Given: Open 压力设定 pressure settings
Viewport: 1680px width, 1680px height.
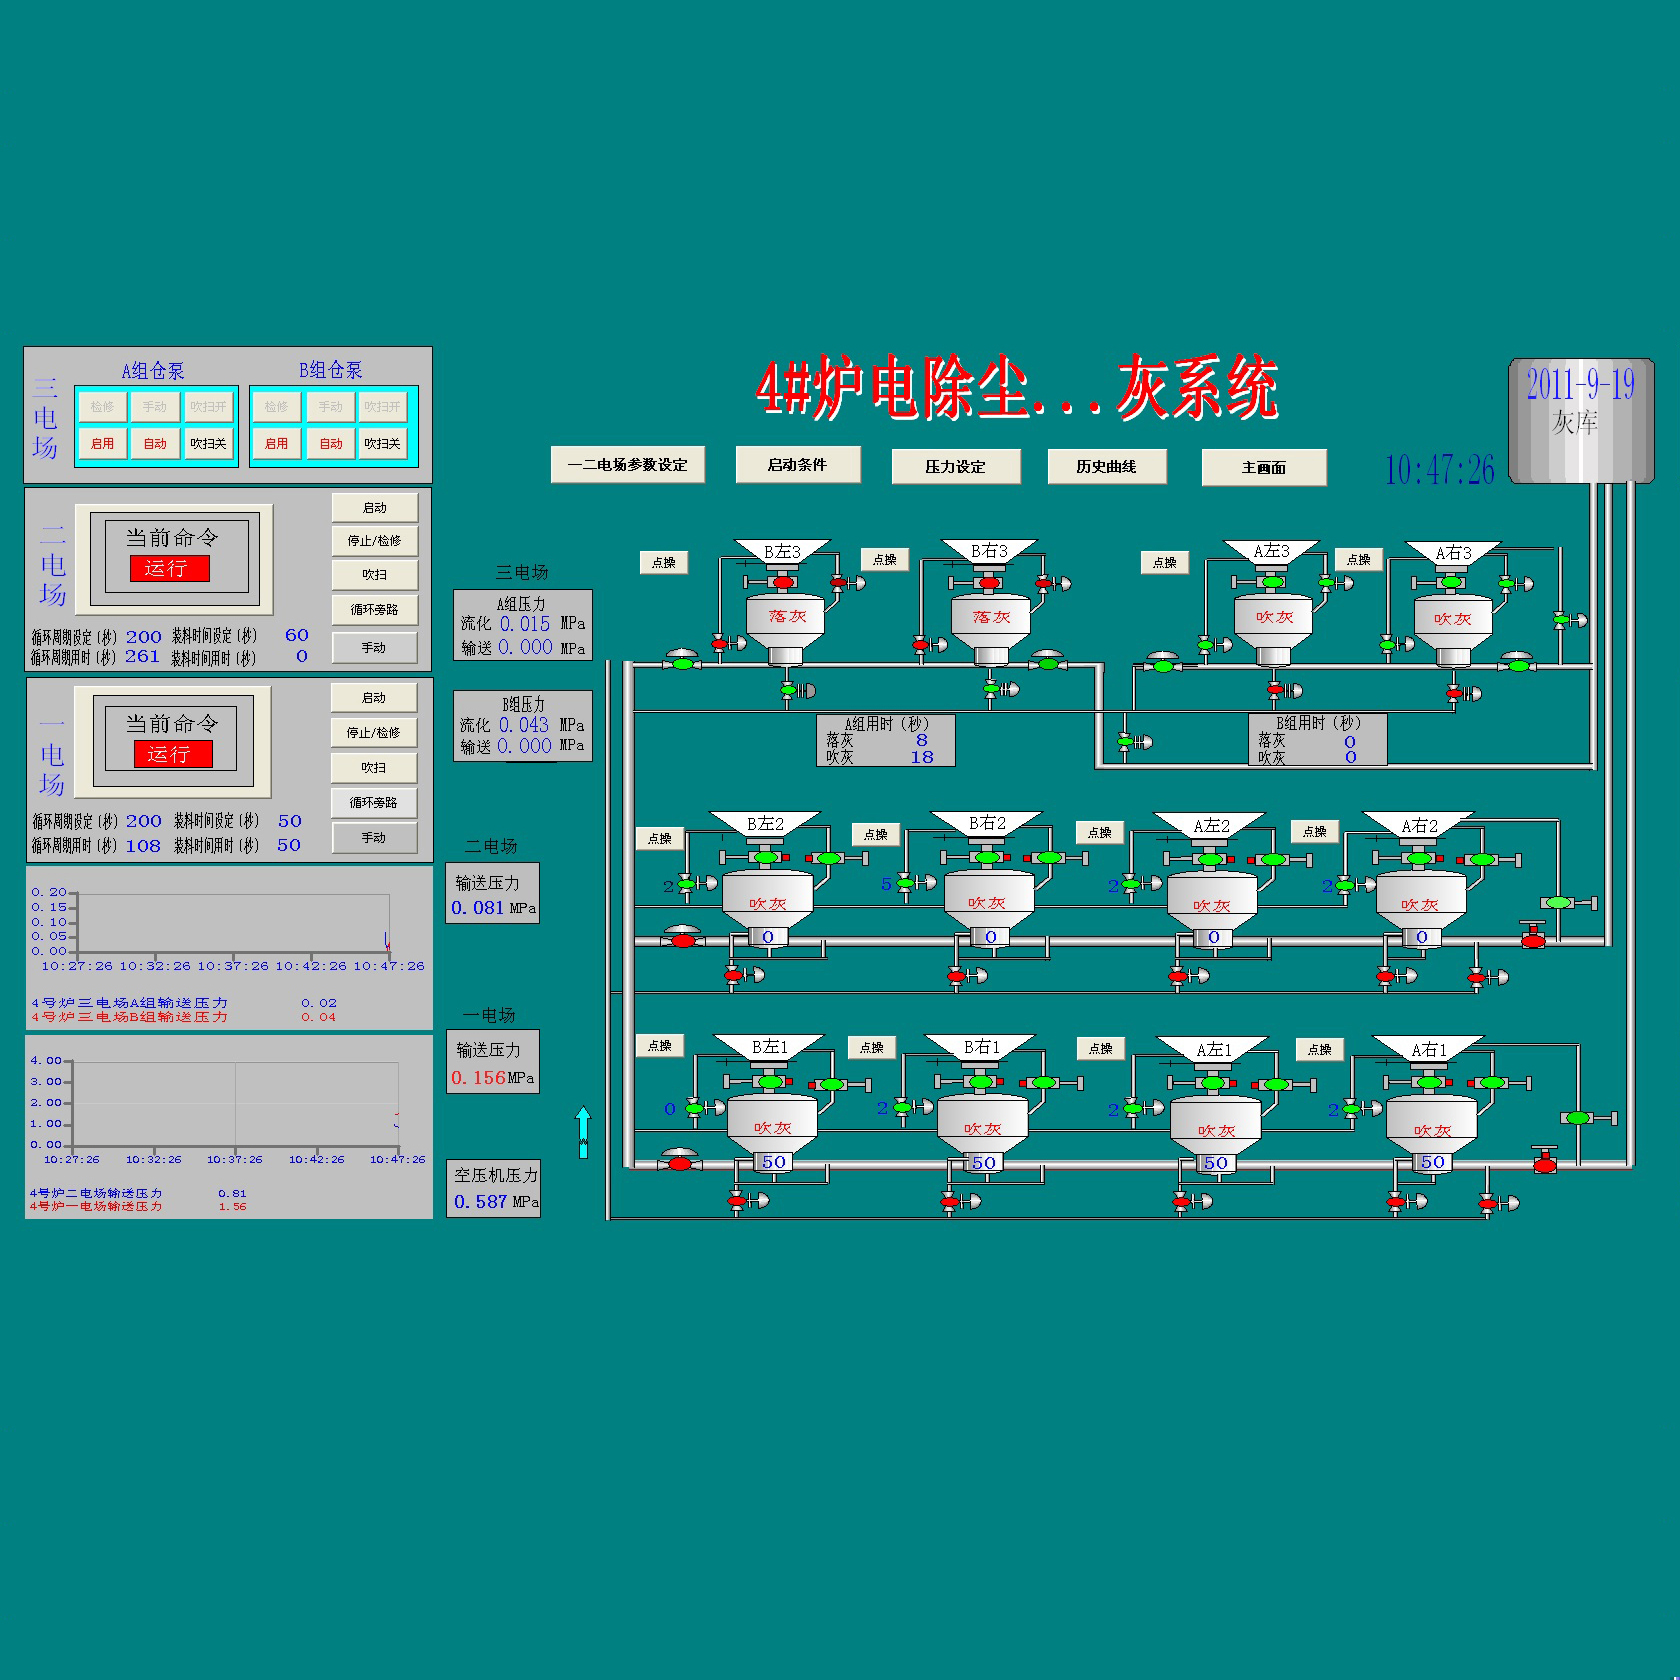Looking at the screenshot, I should pos(955,467).
